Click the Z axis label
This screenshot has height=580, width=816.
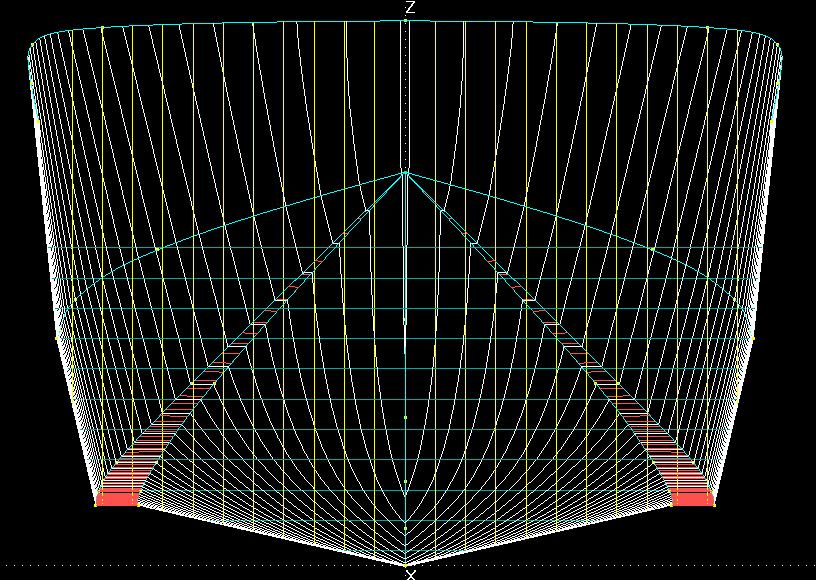click(x=411, y=8)
